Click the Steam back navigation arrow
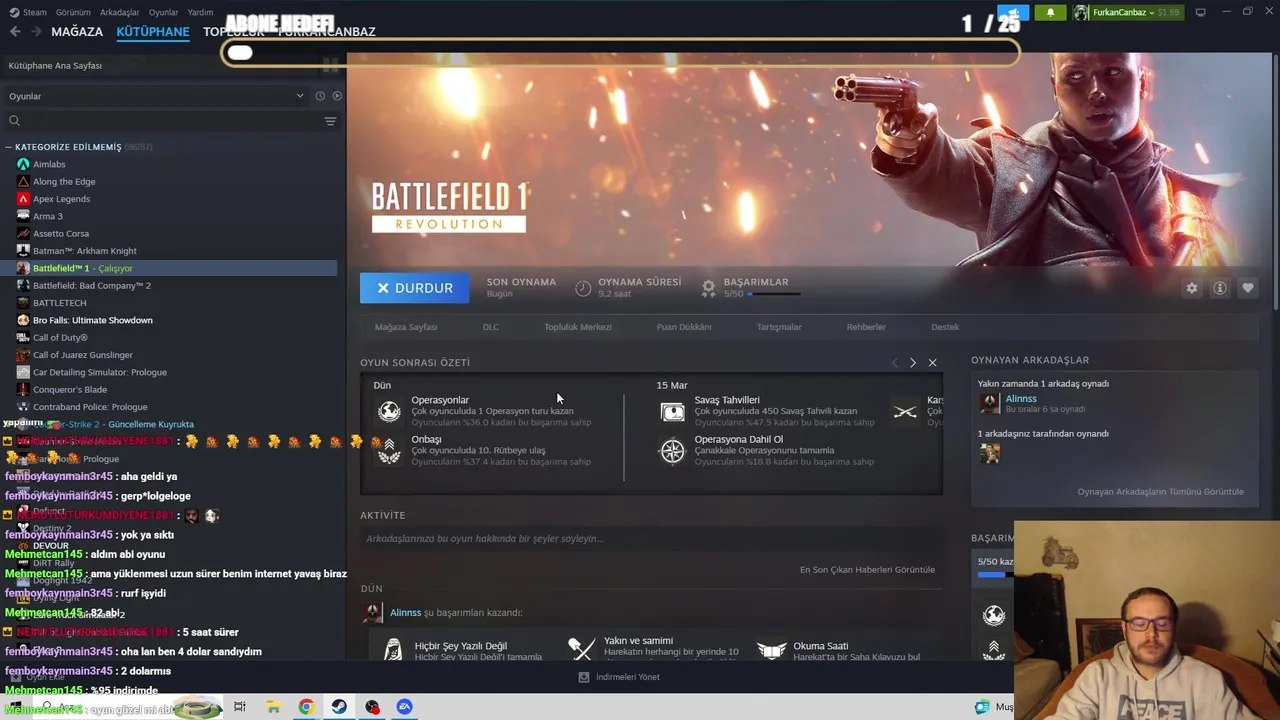The image size is (1280, 720). pyautogui.click(x=15, y=31)
